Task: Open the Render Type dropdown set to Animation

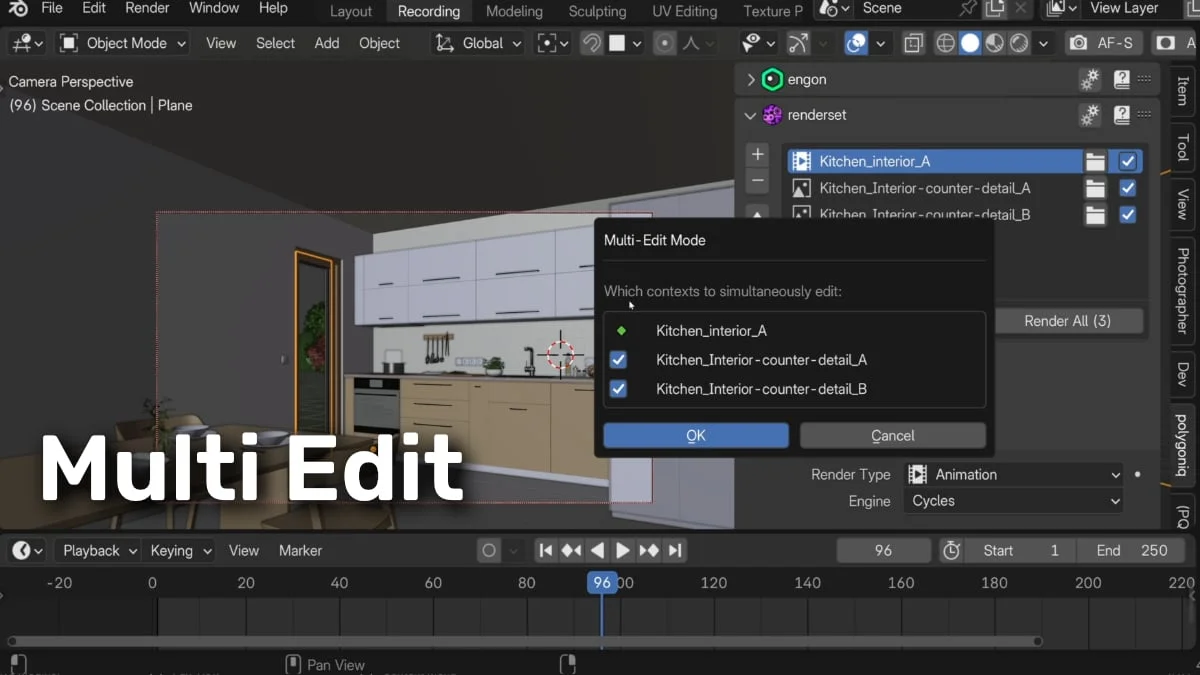Action: (x=1013, y=474)
